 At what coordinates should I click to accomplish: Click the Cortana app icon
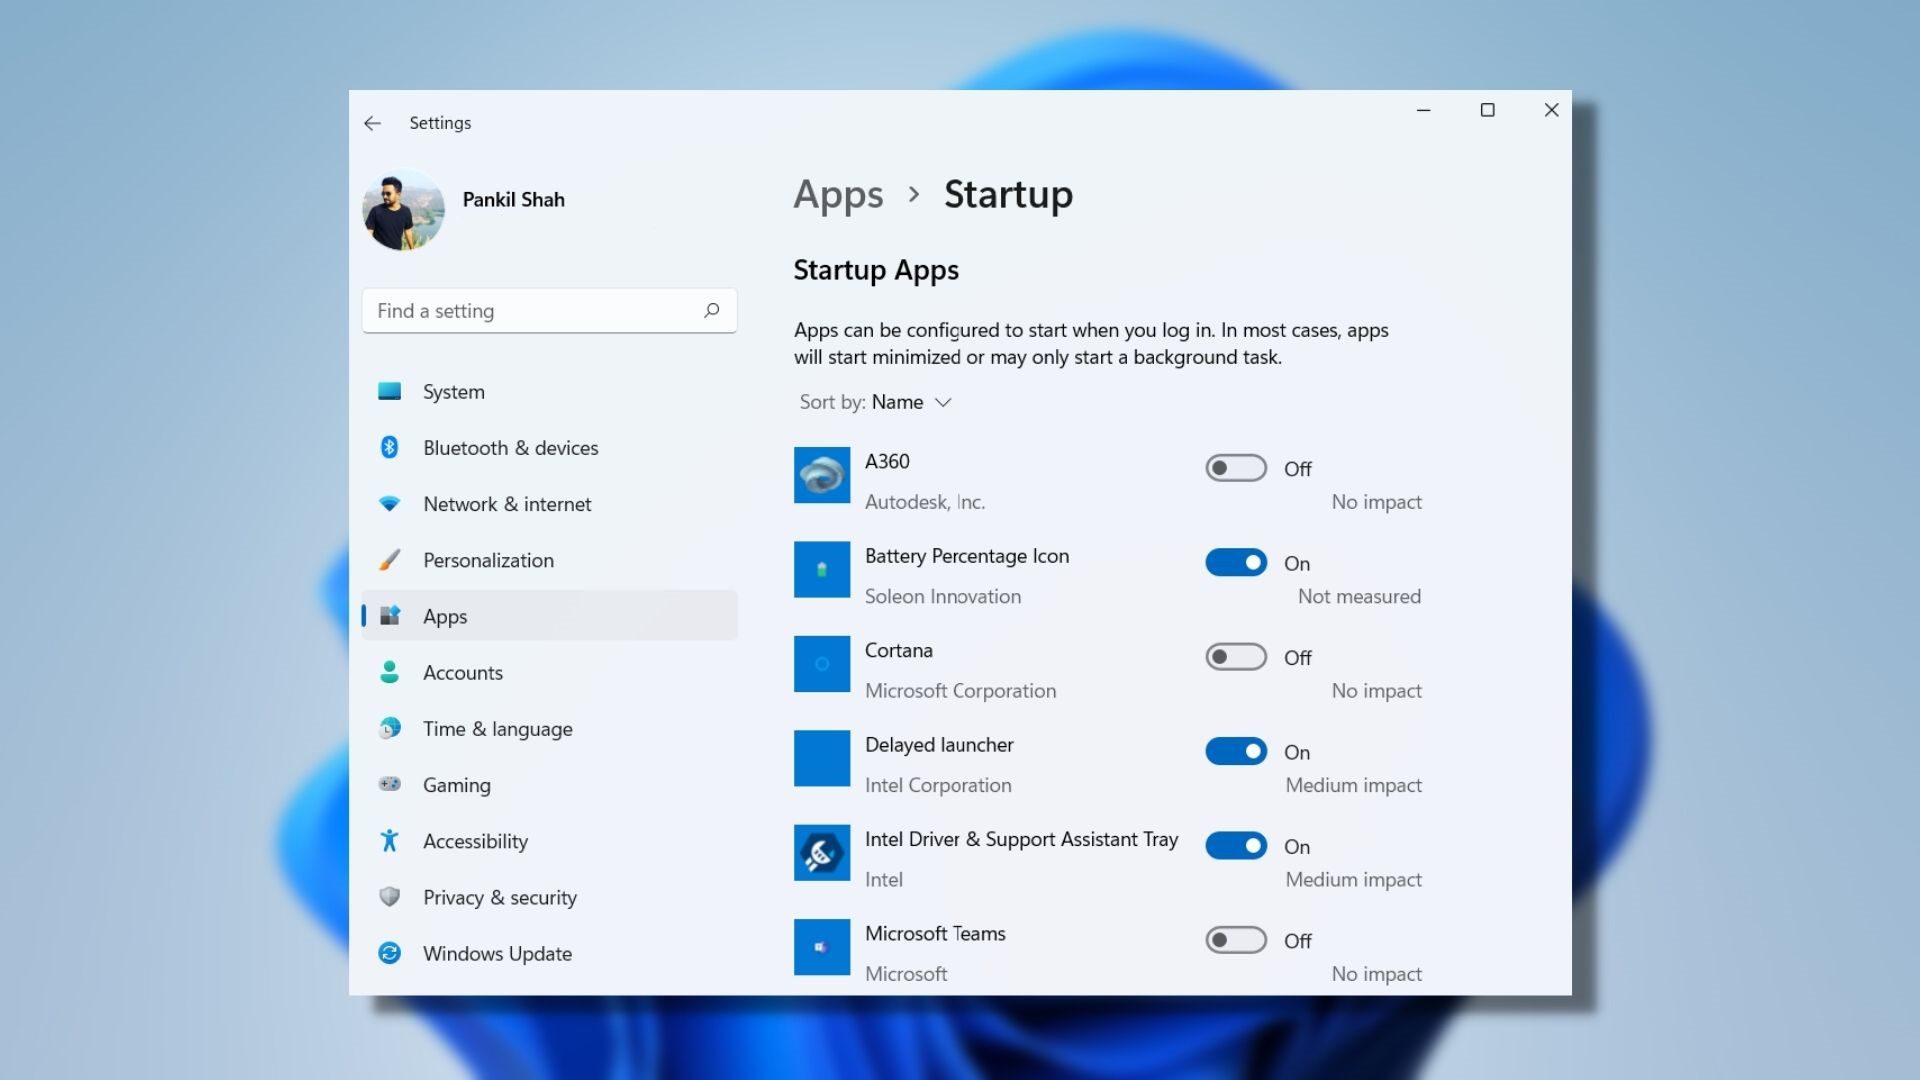click(822, 664)
